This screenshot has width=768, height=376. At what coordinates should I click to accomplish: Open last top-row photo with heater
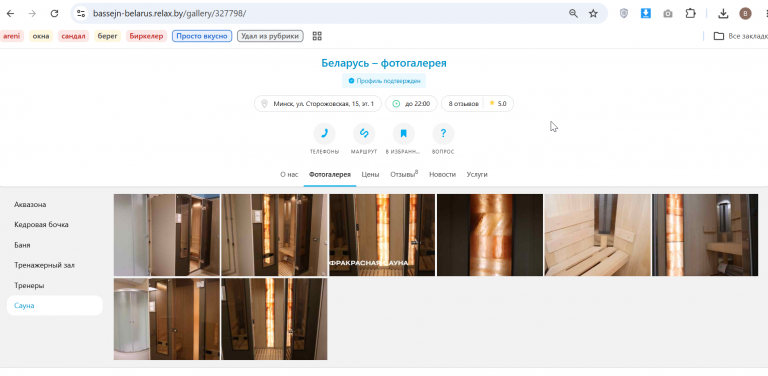pyautogui.click(x=705, y=235)
